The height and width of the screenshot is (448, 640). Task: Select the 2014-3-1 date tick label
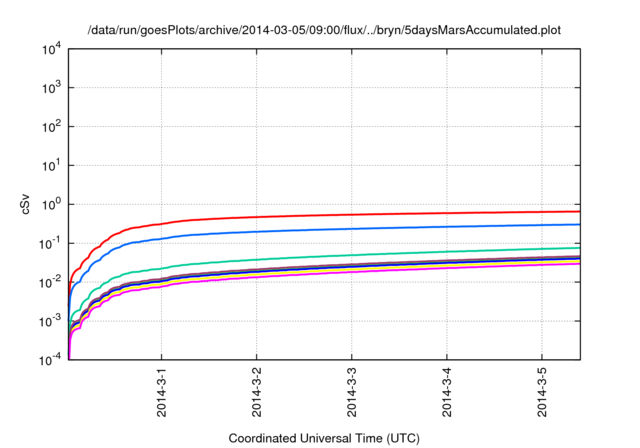point(162,392)
